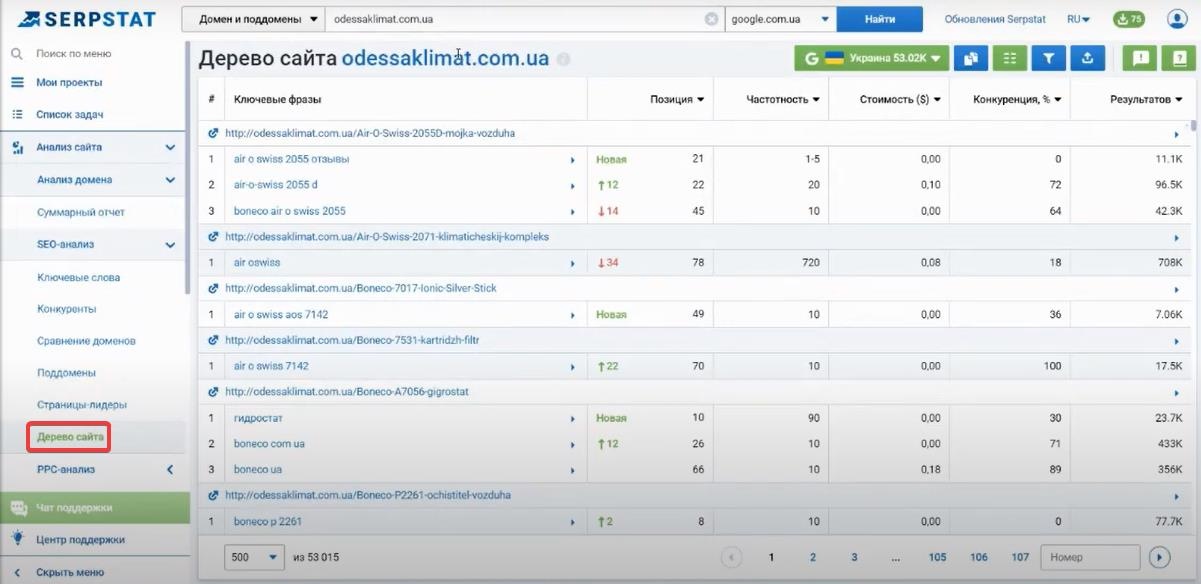Screen dimensions: 1201x584
Task: Click the table vertical scrollbar
Action: (1193, 128)
